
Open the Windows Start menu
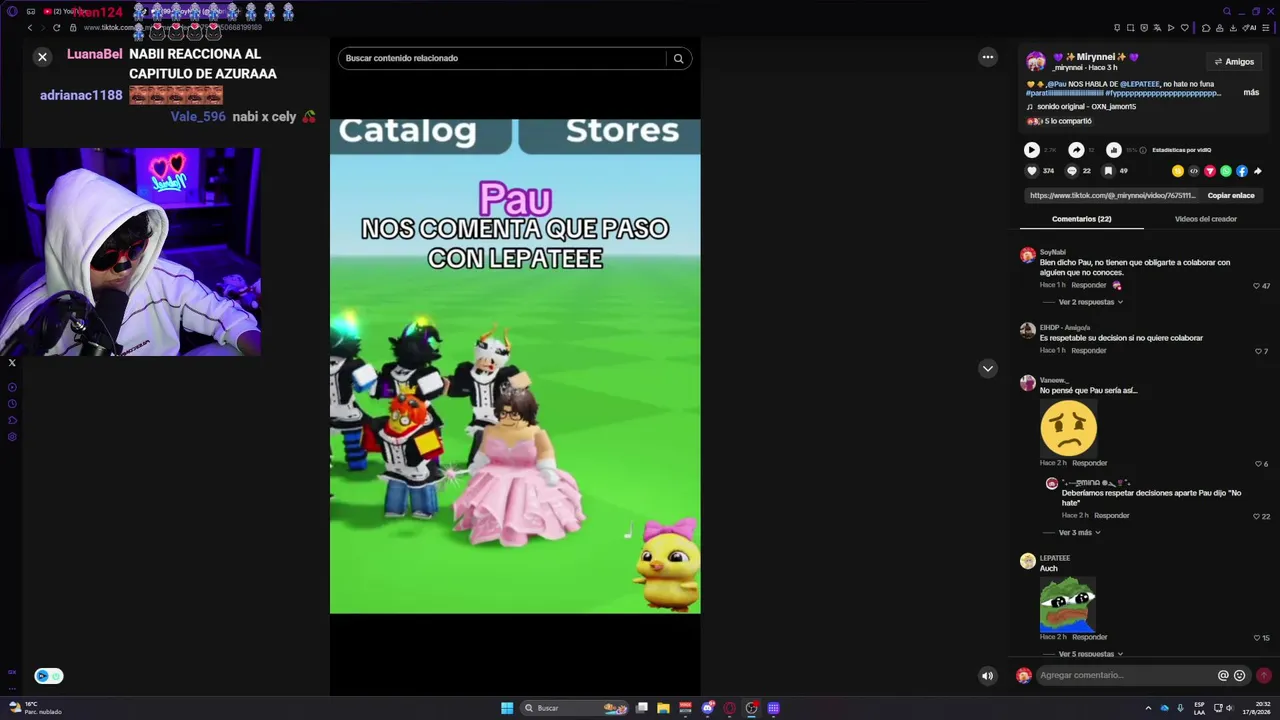pos(507,708)
